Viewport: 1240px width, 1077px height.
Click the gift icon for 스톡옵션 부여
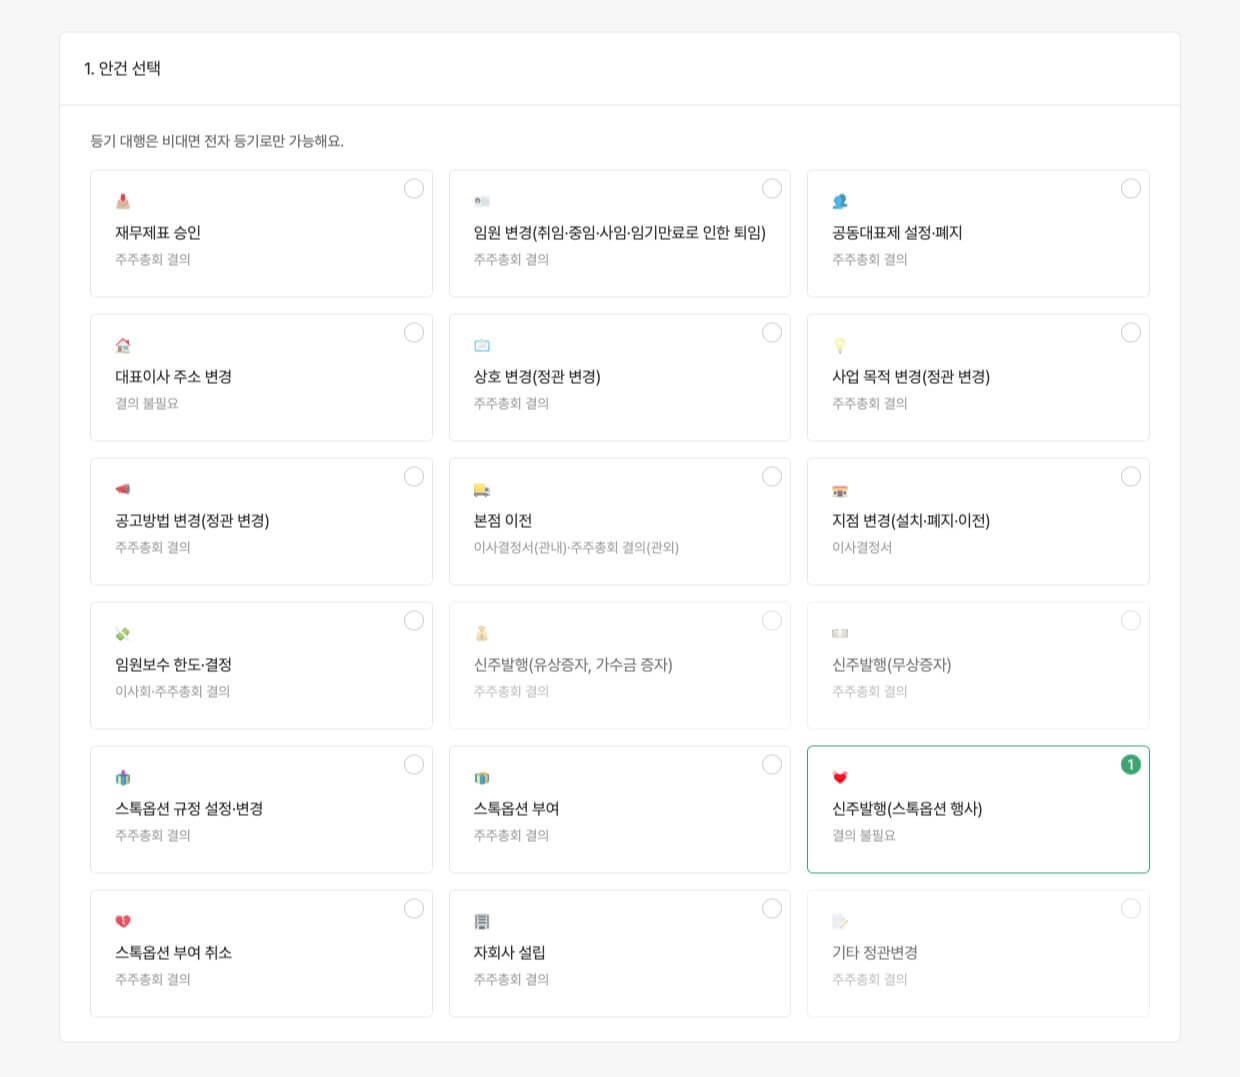pos(481,776)
